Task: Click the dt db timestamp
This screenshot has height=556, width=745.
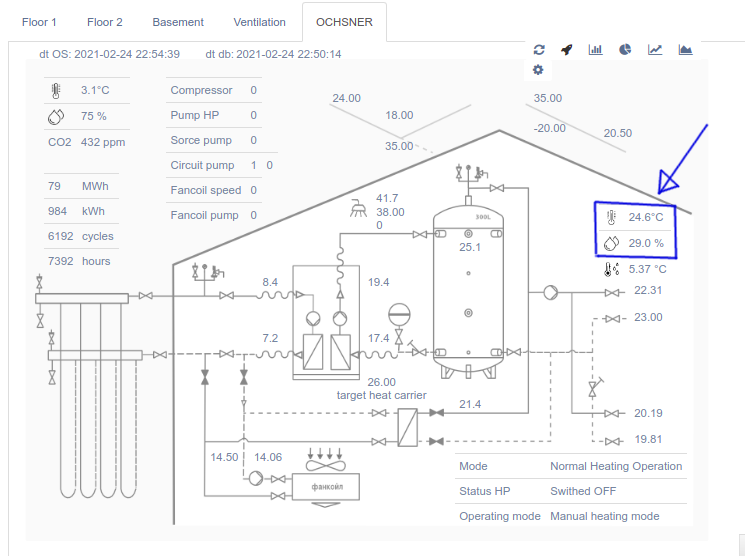Action: (x=273, y=54)
